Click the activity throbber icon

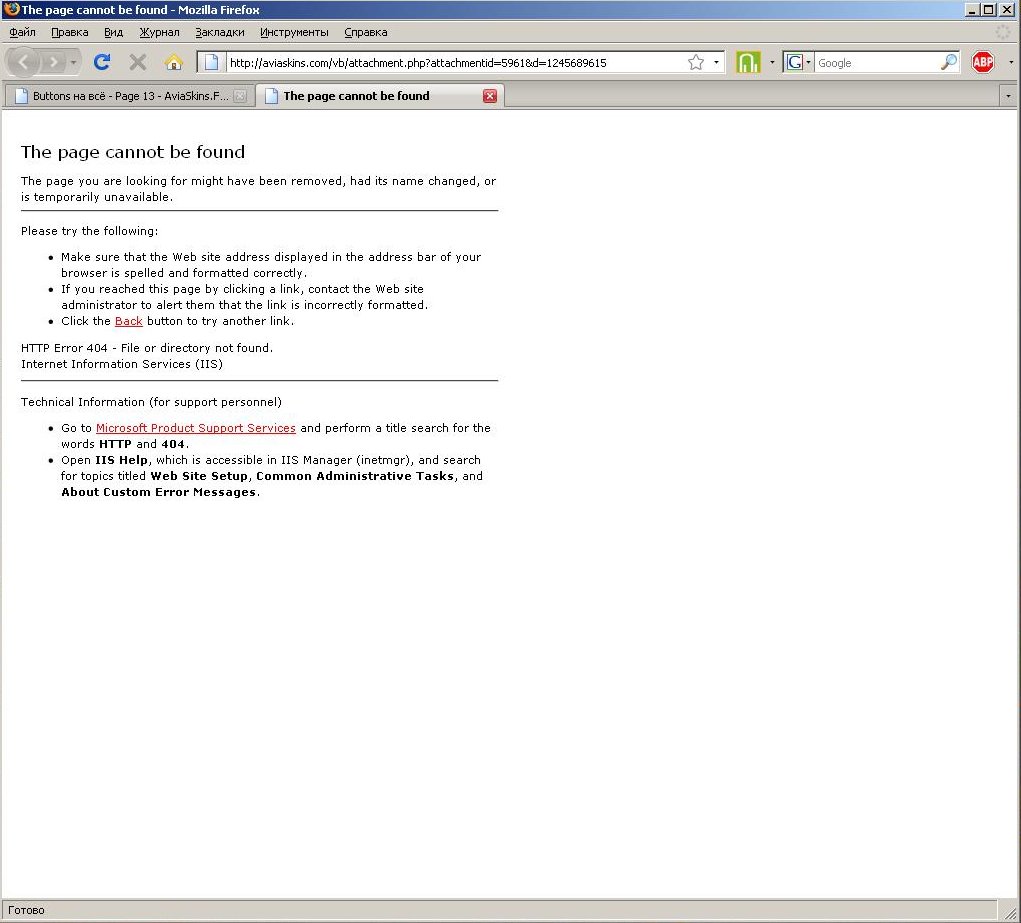click(1003, 32)
